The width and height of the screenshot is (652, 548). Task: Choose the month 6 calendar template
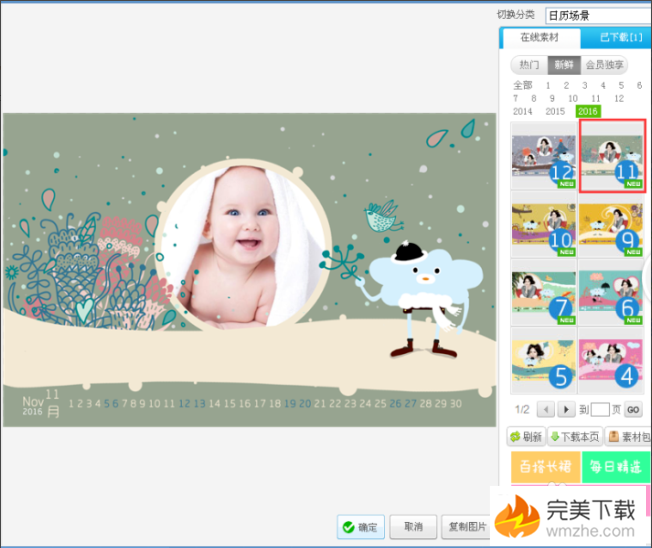click(611, 292)
